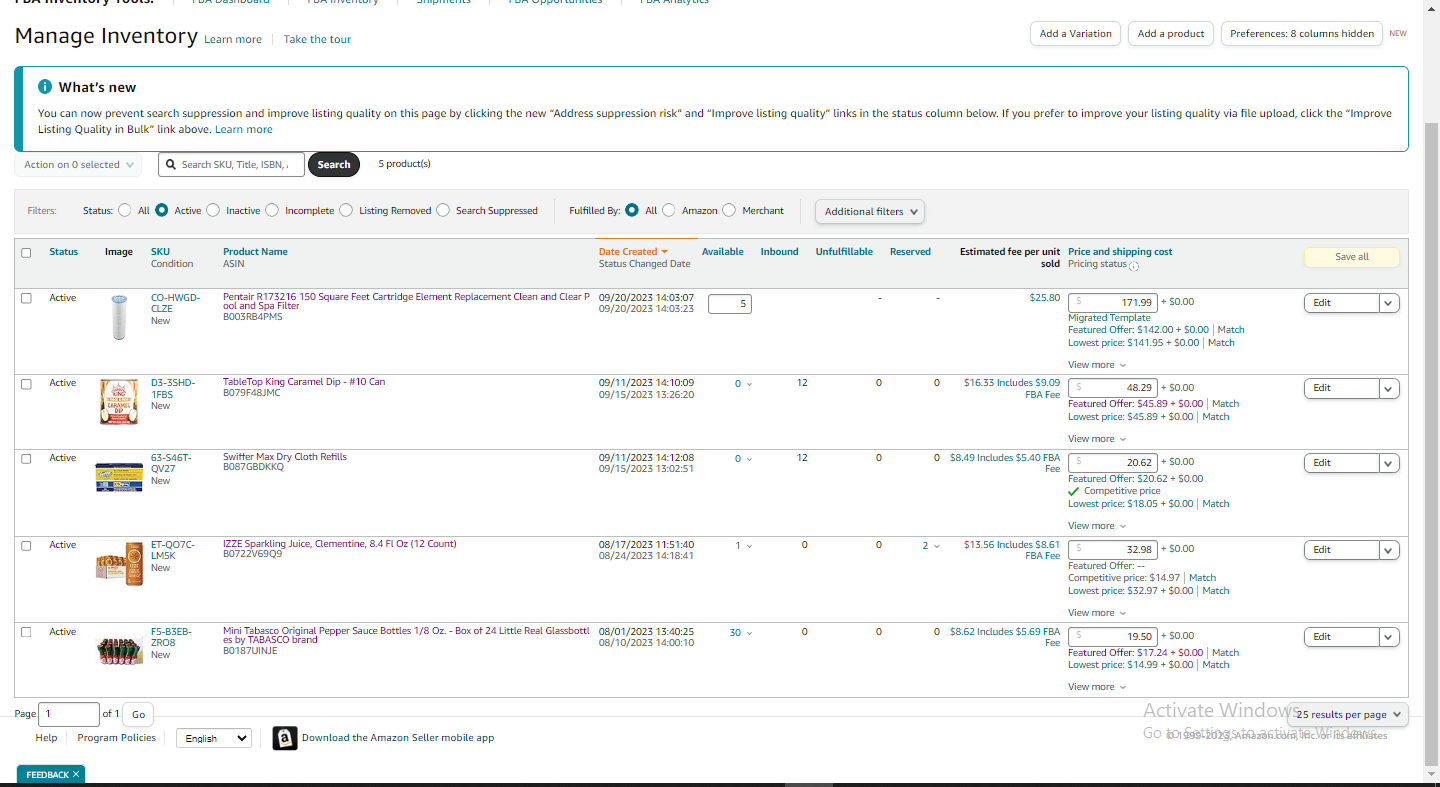Open Preferences: 8 columns hidden

(1302, 34)
